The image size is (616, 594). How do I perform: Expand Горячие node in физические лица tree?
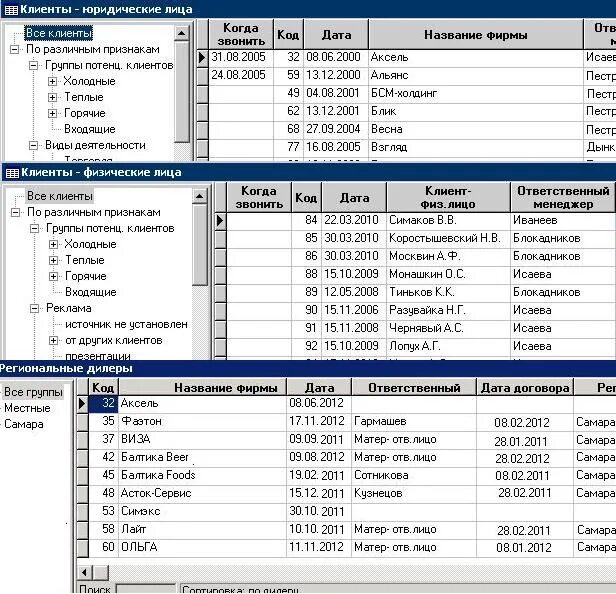point(53,276)
